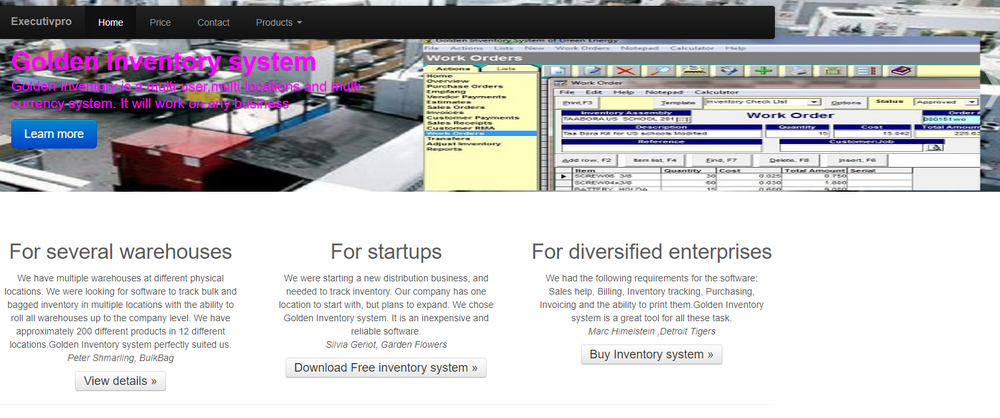Click the Options button

pos(846,103)
